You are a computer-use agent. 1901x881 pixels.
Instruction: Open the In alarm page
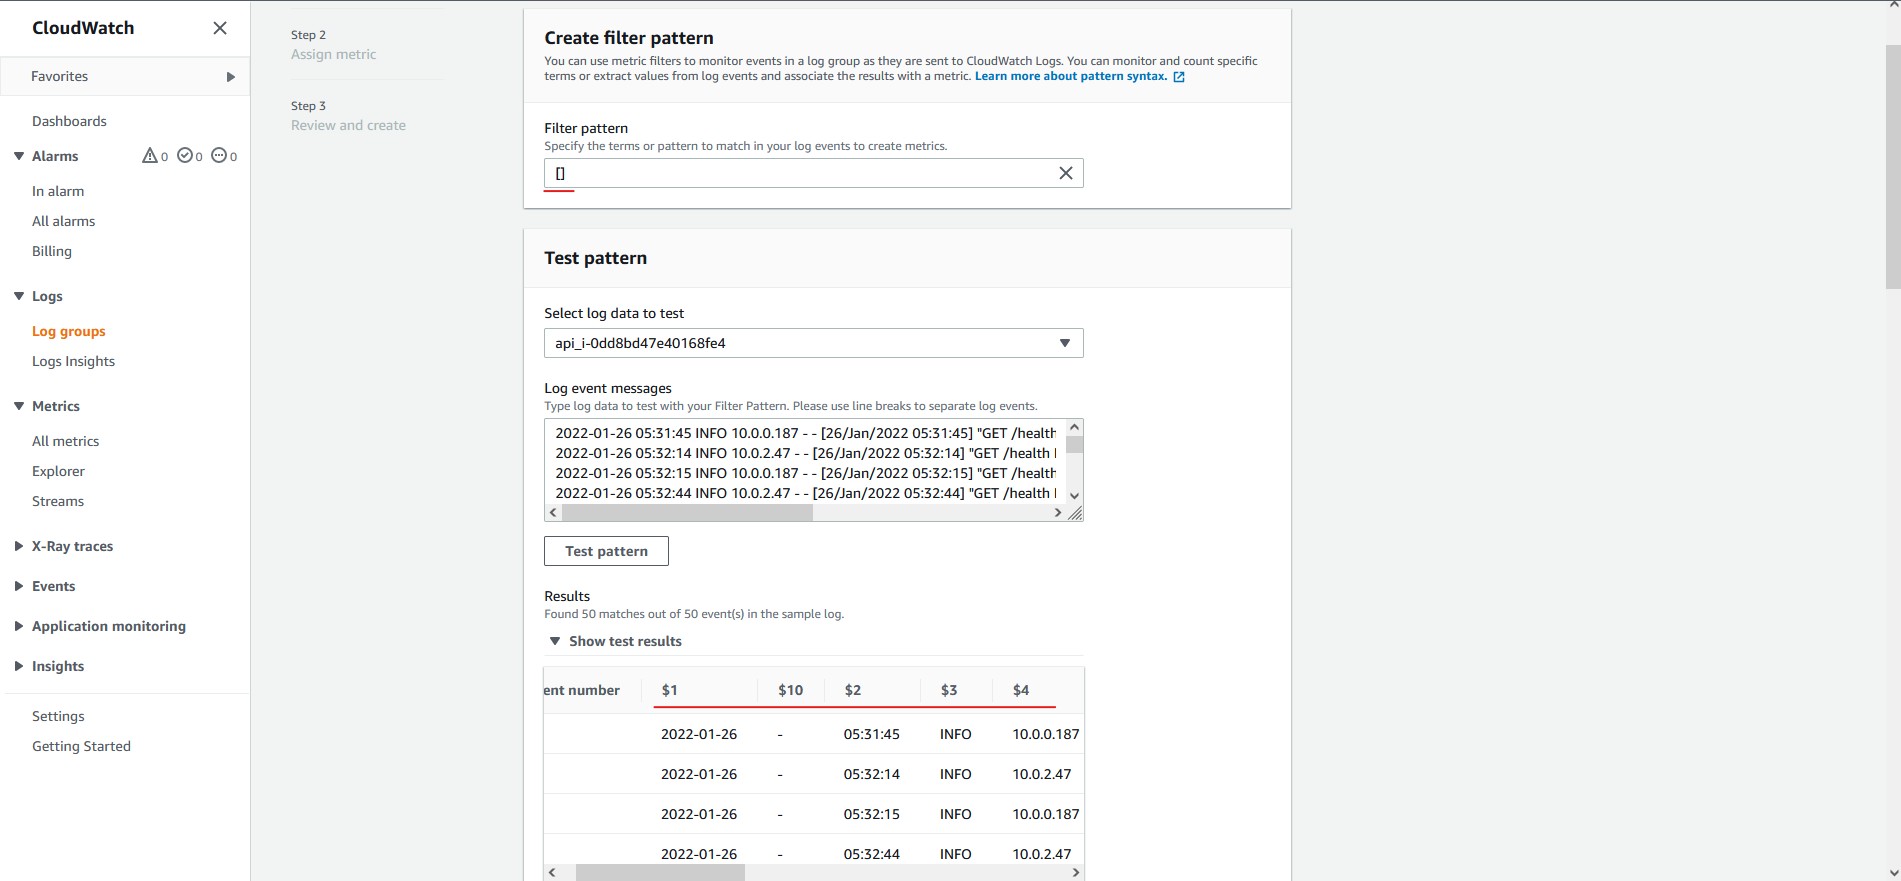point(58,191)
